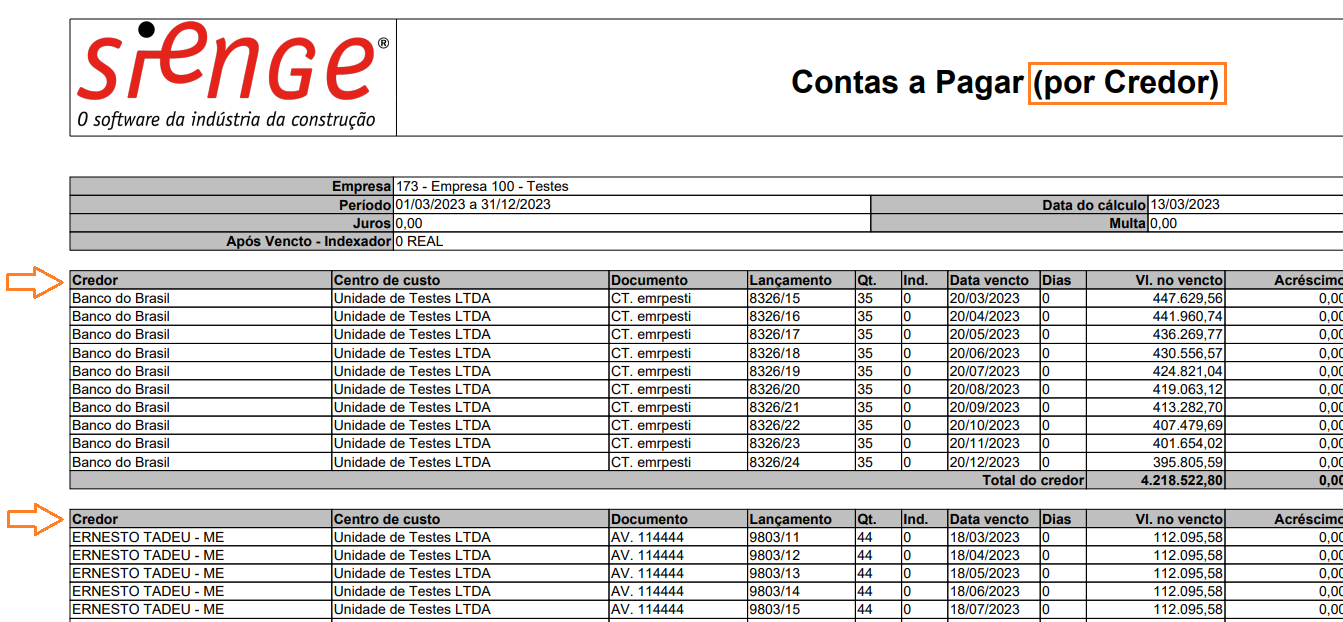Click lançamento 9803/14
Viewport: 1343px width, 622px height.
(x=775, y=591)
